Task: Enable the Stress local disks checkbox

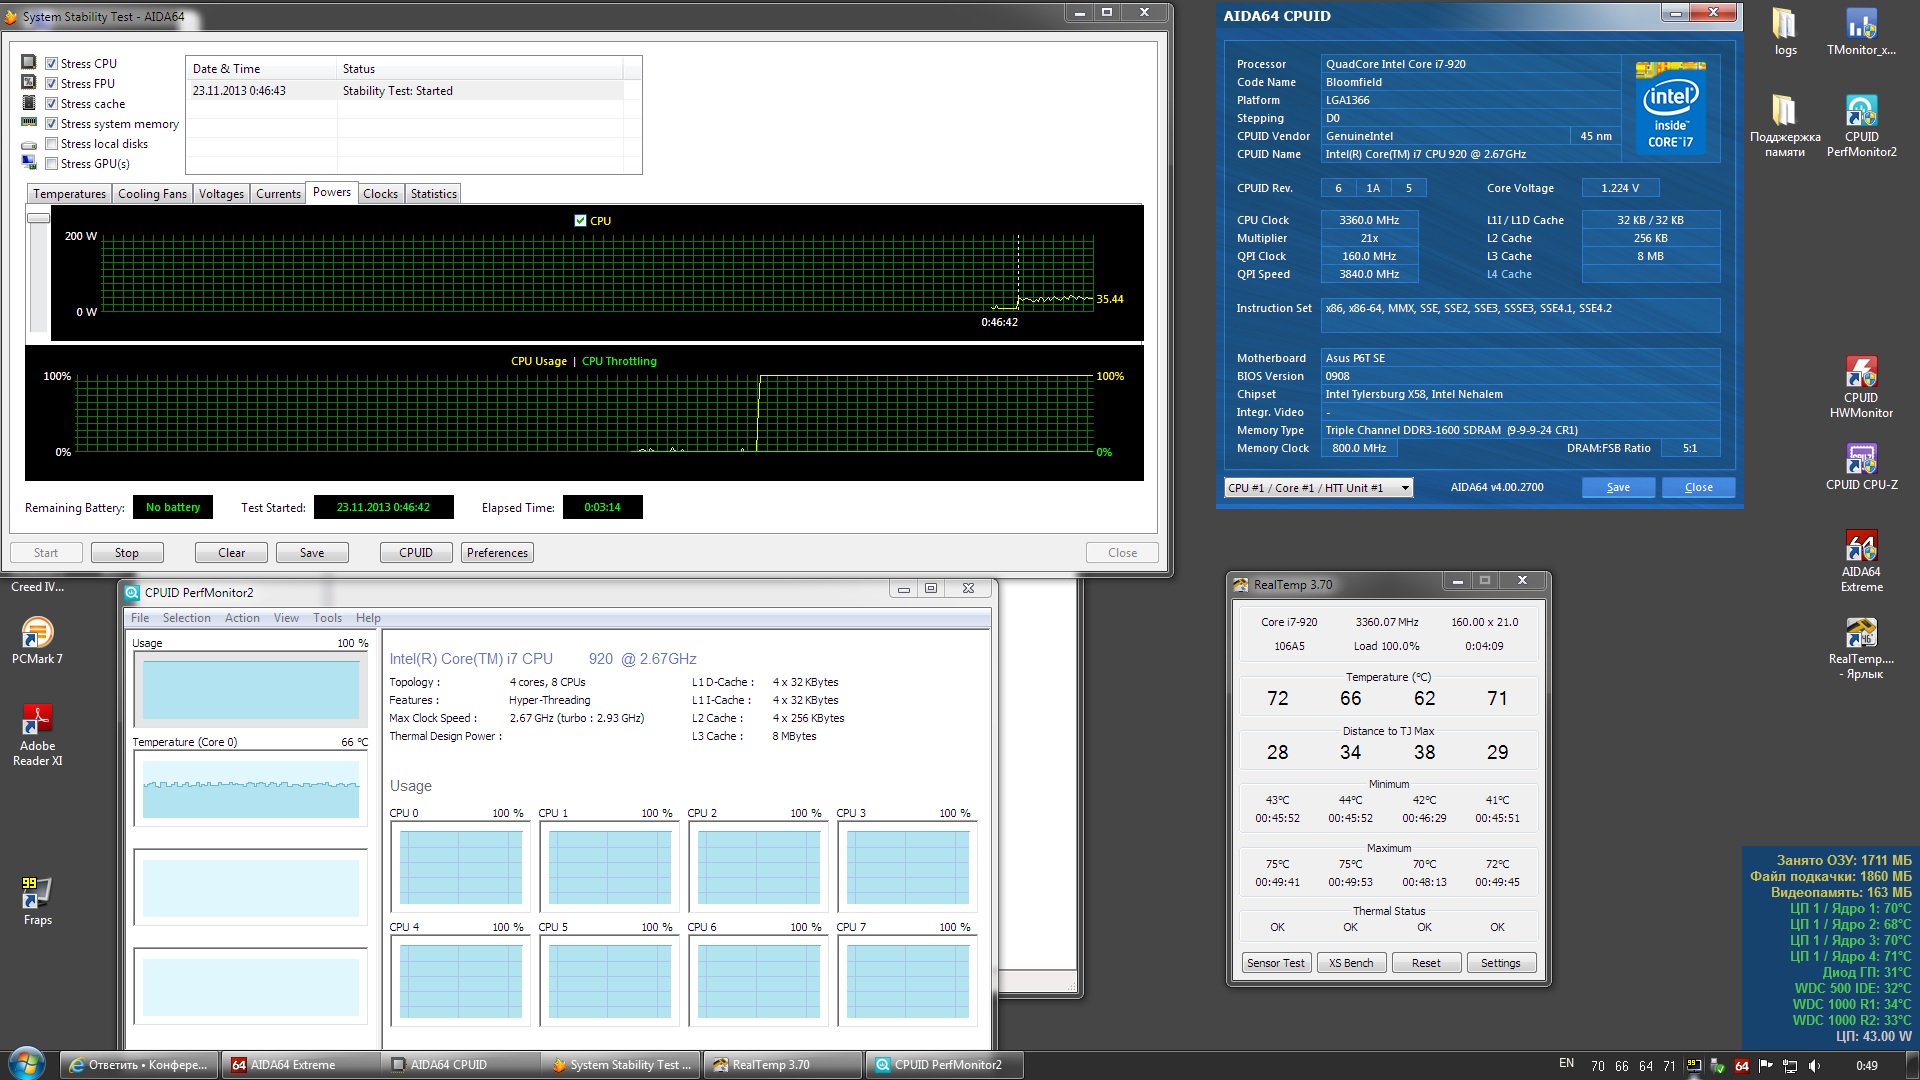Action: tap(52, 144)
